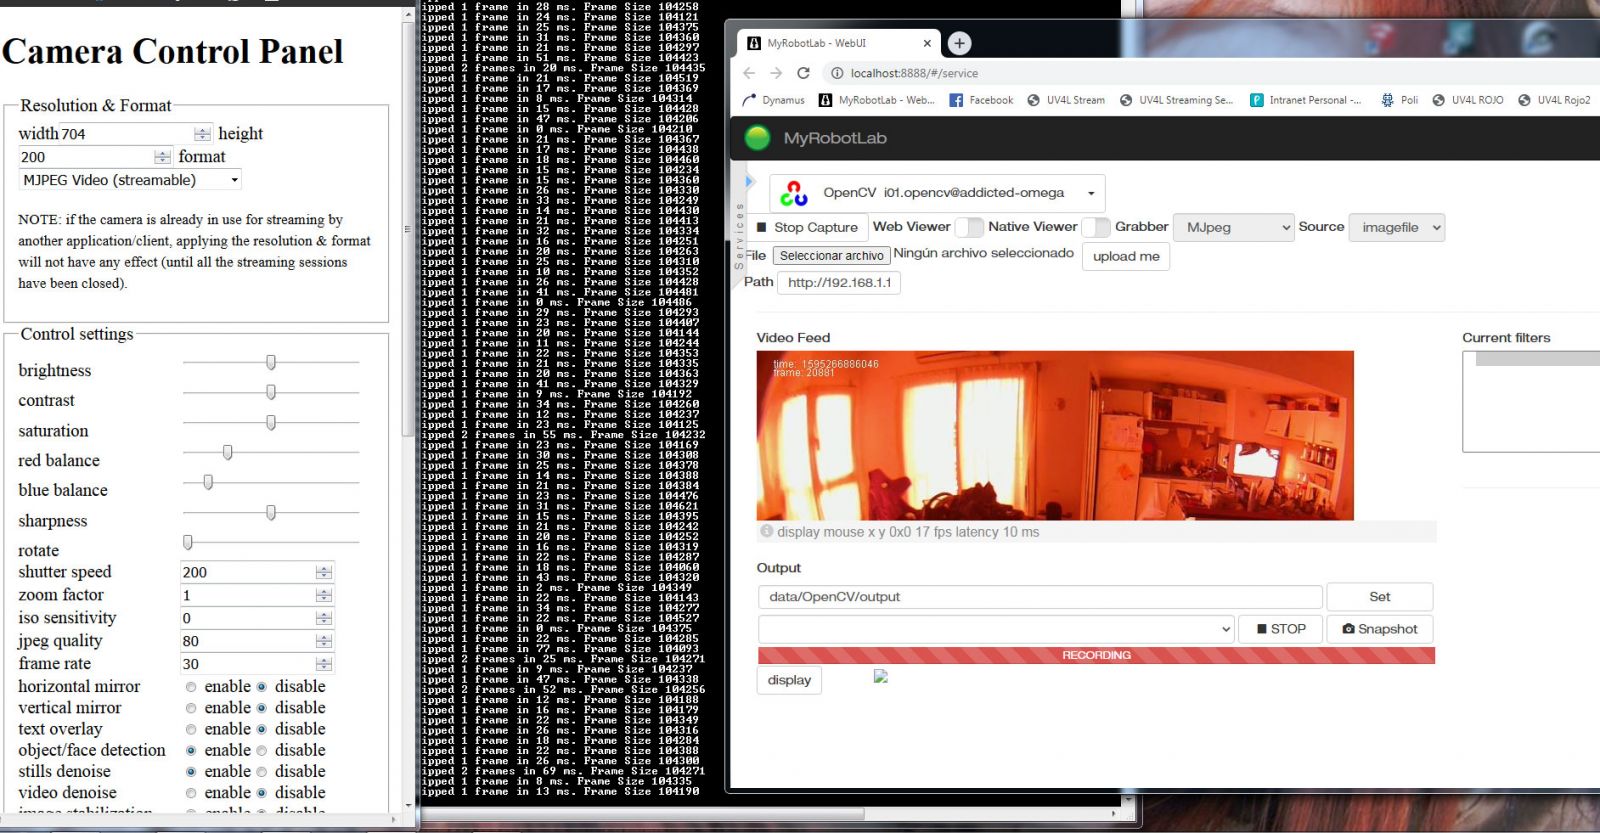Click the browser address bar URL
This screenshot has width=1600, height=833.
[x=914, y=73]
